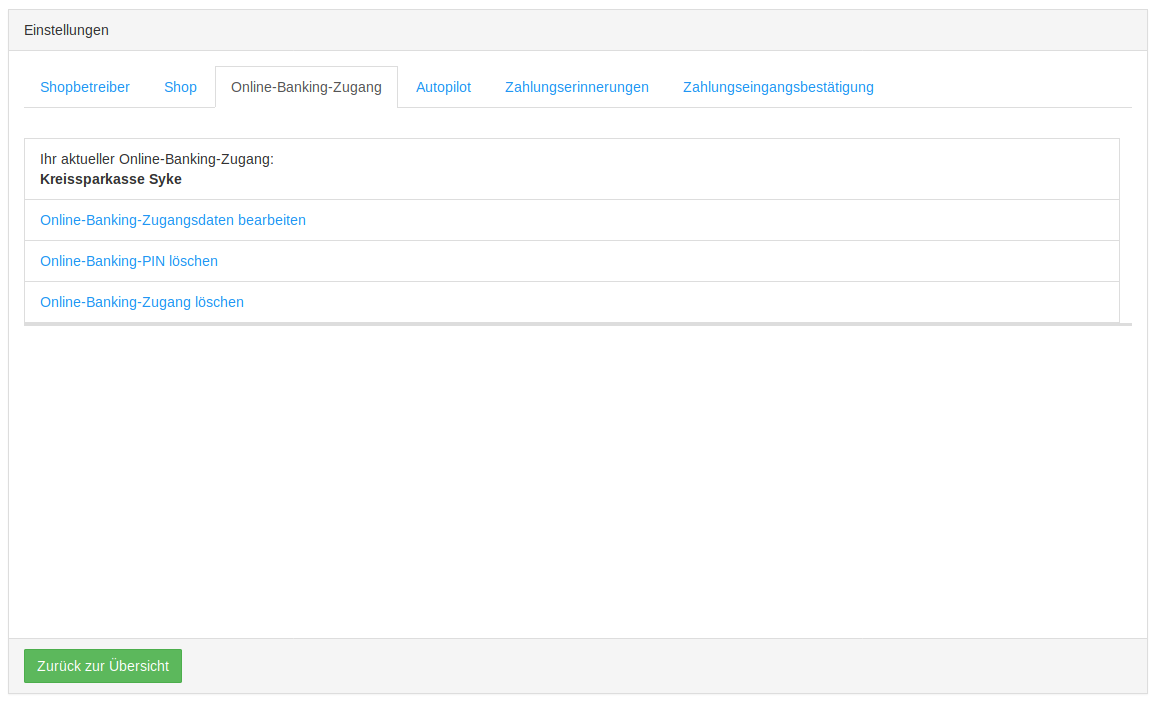Click the empty white area below the access list

coord(578,480)
